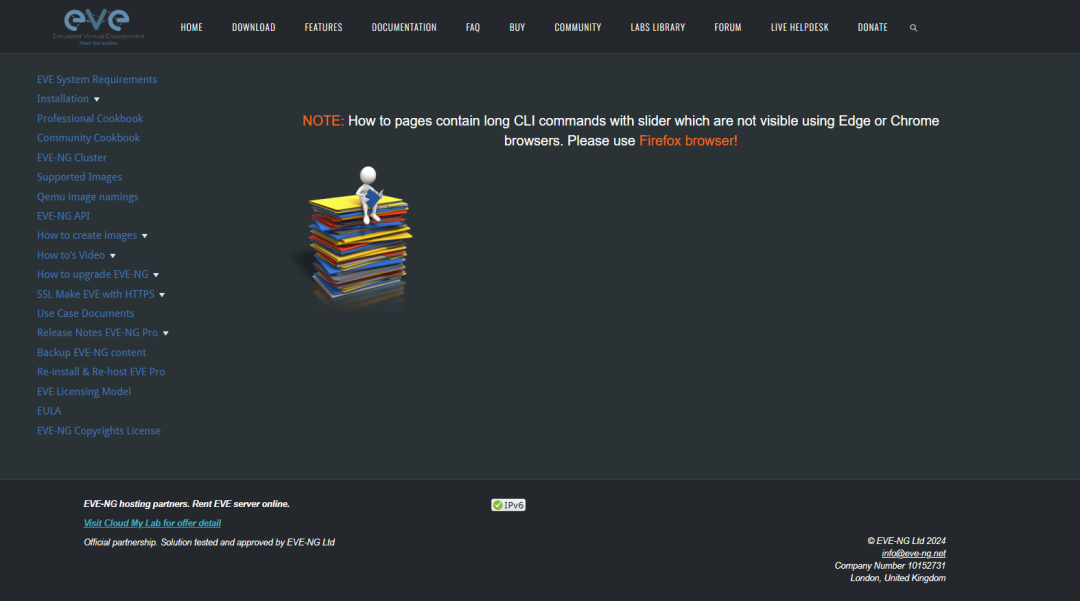1080x601 pixels.
Task: Click the orange NOTE: label
Action: coord(323,120)
